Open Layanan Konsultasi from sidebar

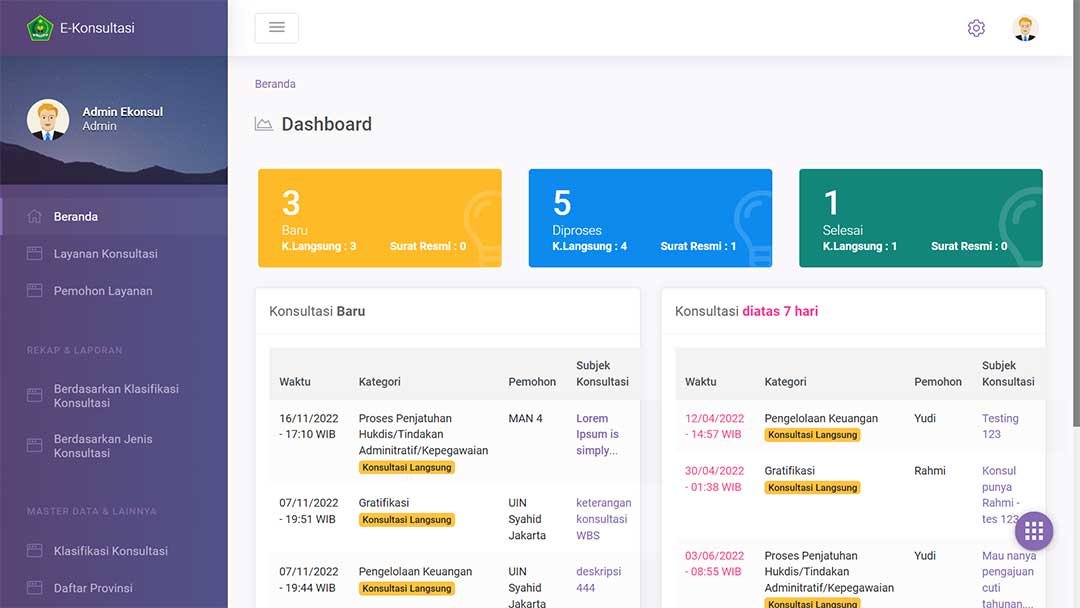tap(105, 254)
